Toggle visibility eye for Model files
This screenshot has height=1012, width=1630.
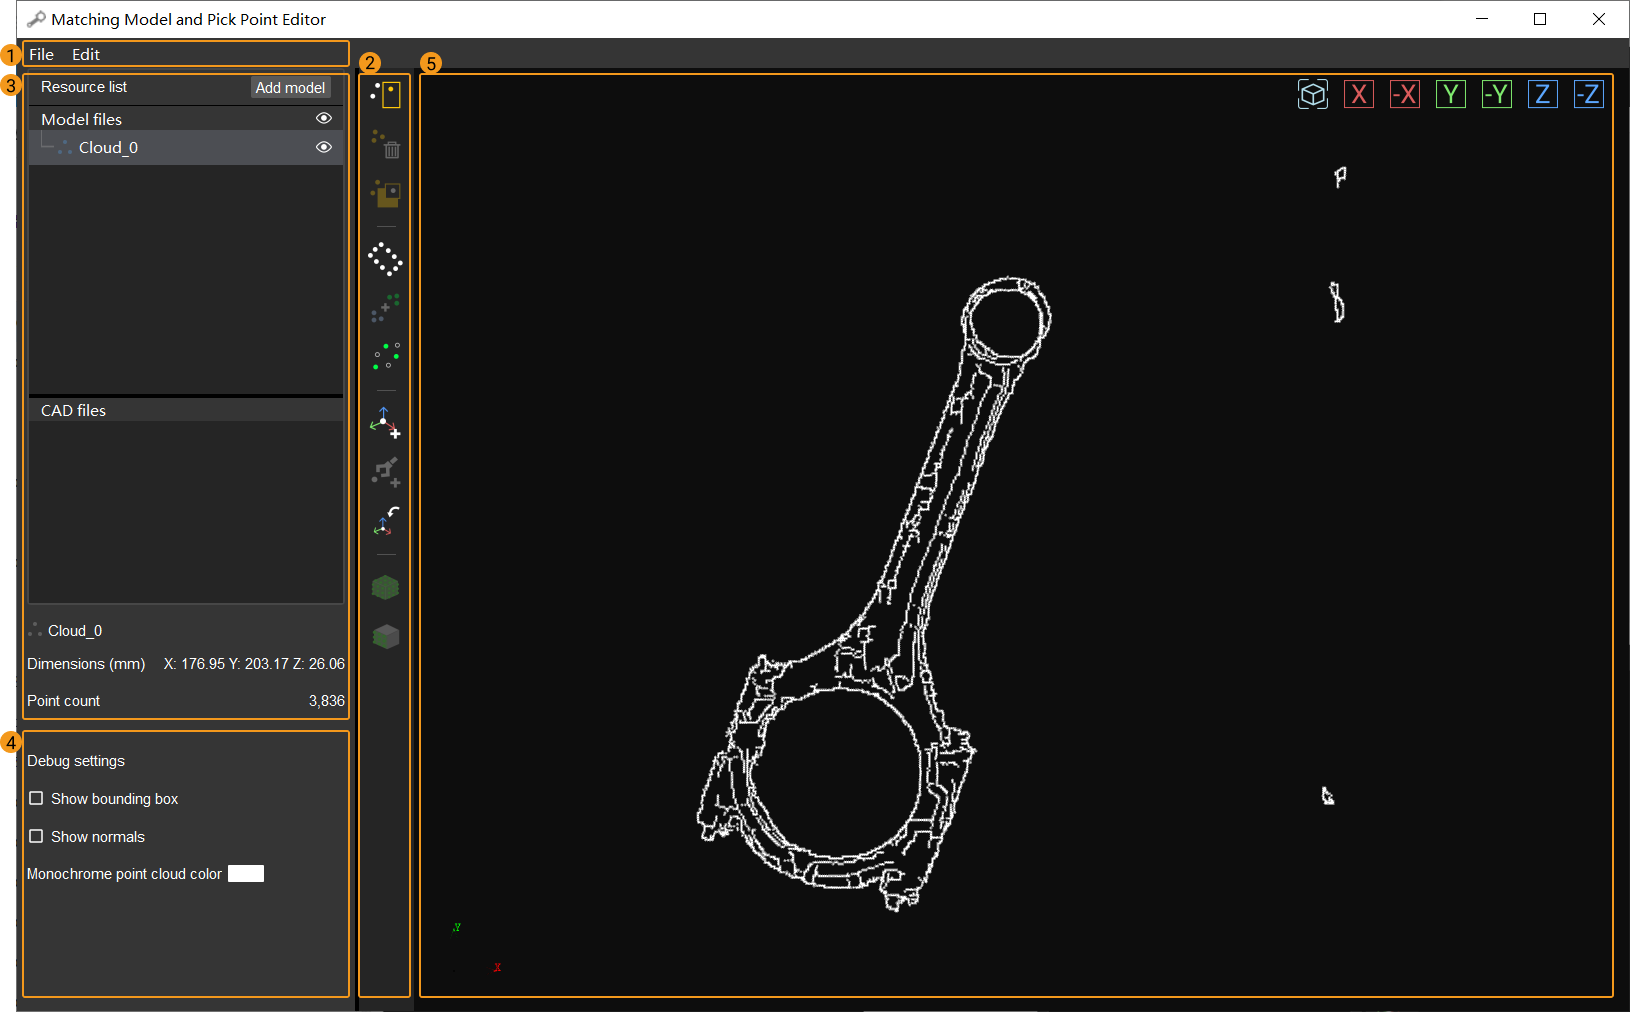pyautogui.click(x=323, y=118)
